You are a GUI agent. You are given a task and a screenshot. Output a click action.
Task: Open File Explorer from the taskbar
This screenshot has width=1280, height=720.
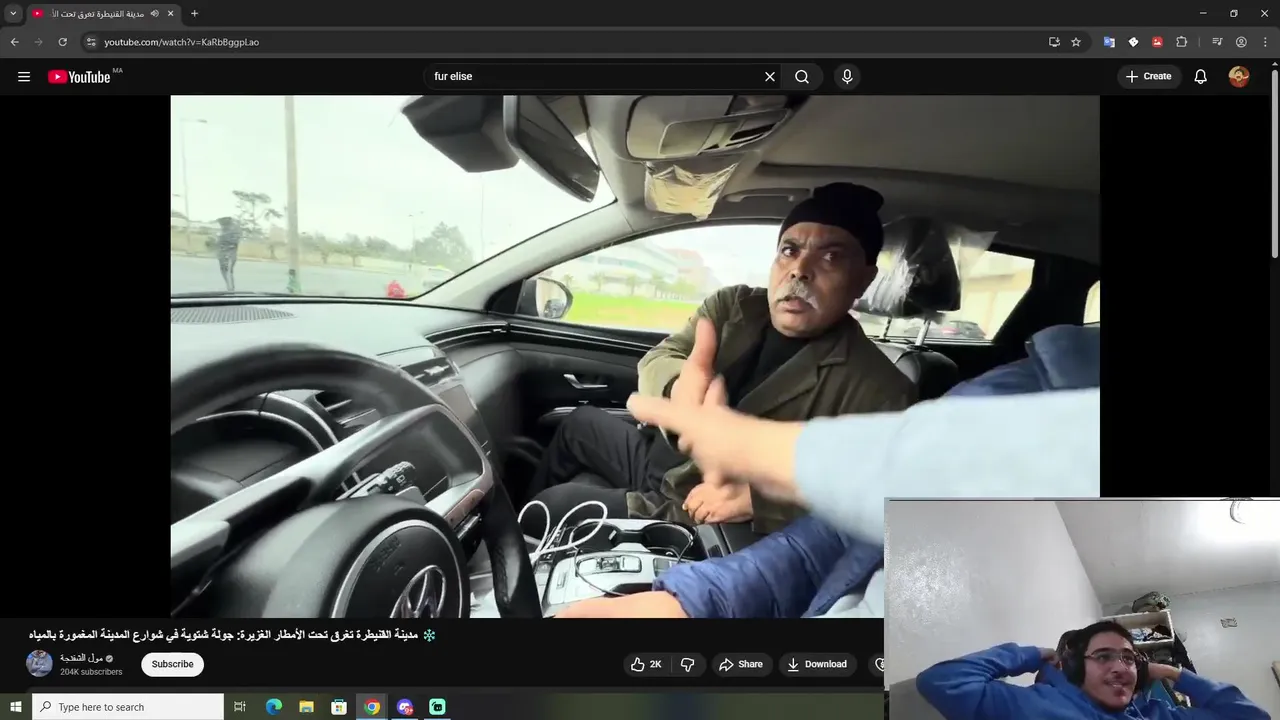pyautogui.click(x=306, y=707)
